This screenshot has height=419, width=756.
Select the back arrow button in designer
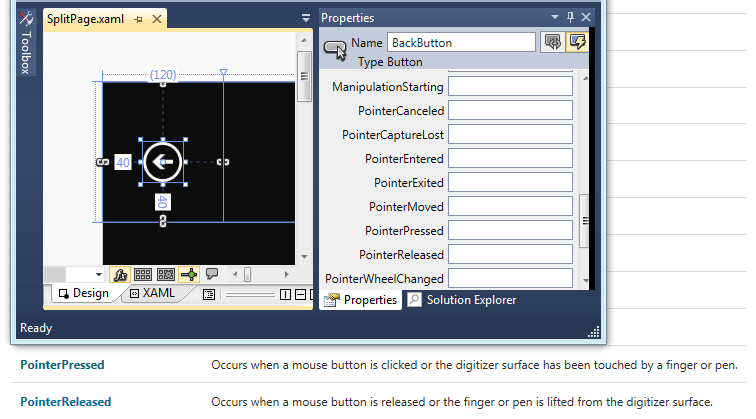coord(163,162)
